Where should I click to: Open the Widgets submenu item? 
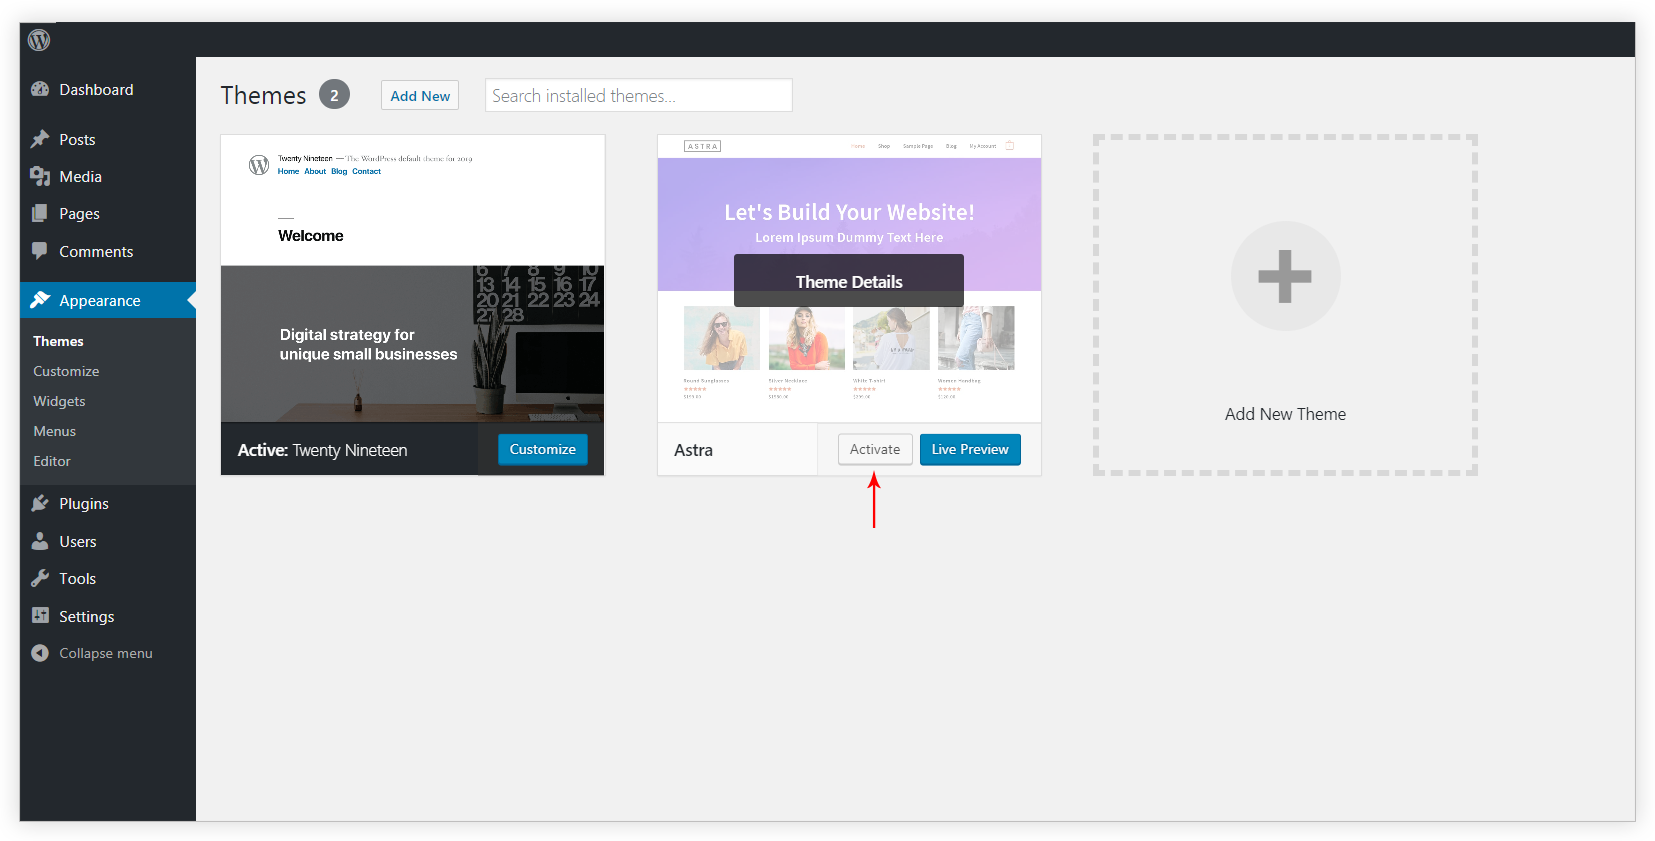coord(59,401)
